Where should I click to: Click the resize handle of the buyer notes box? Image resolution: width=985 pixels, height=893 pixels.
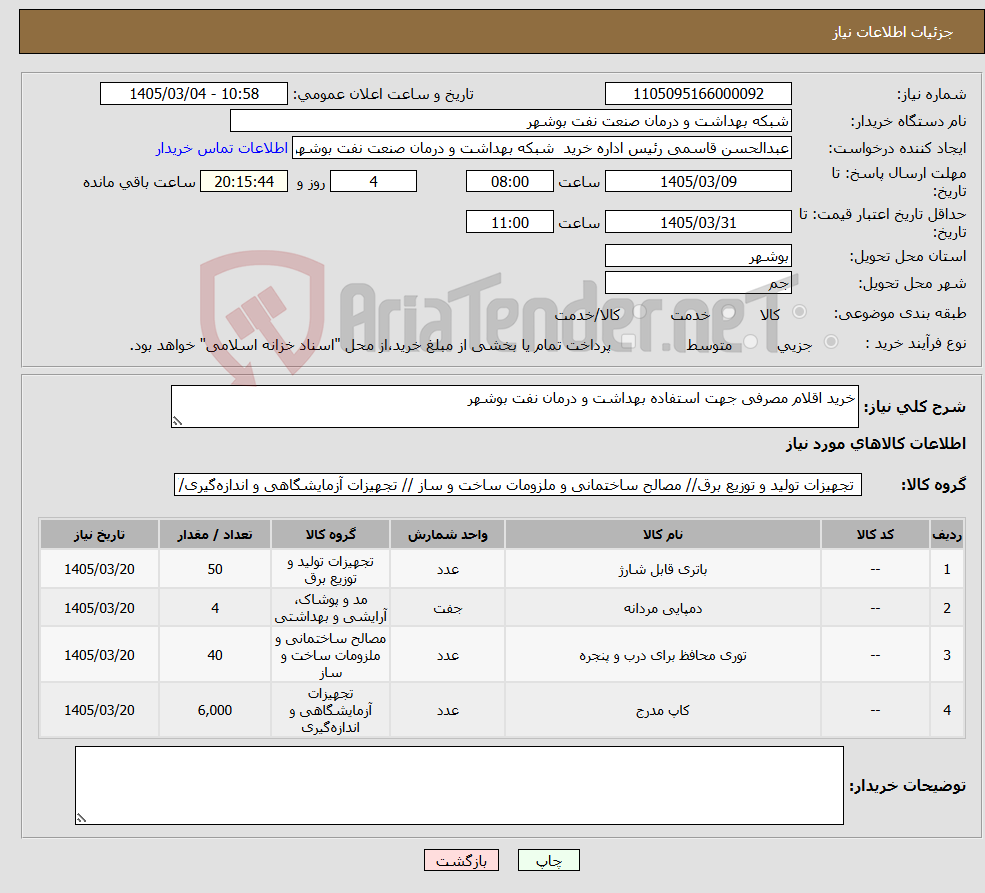coord(81,818)
